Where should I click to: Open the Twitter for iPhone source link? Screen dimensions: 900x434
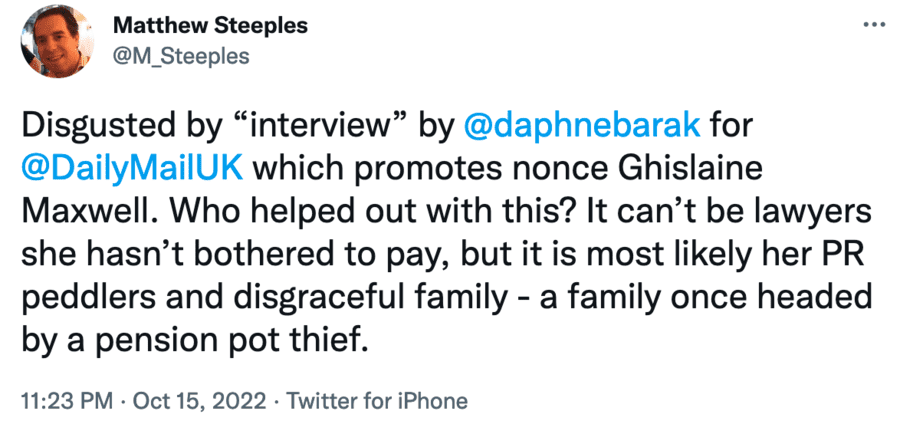(x=377, y=401)
